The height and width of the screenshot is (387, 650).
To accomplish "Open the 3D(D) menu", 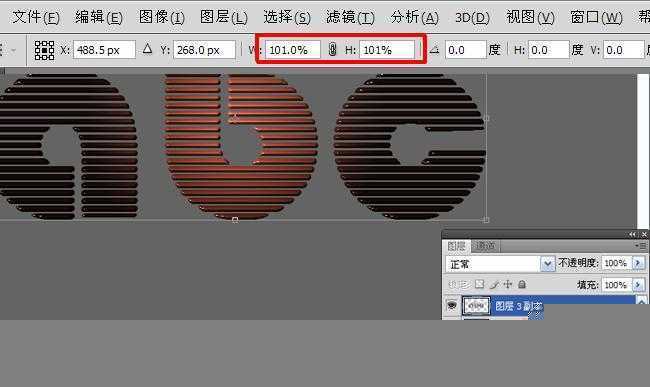I will pos(472,17).
